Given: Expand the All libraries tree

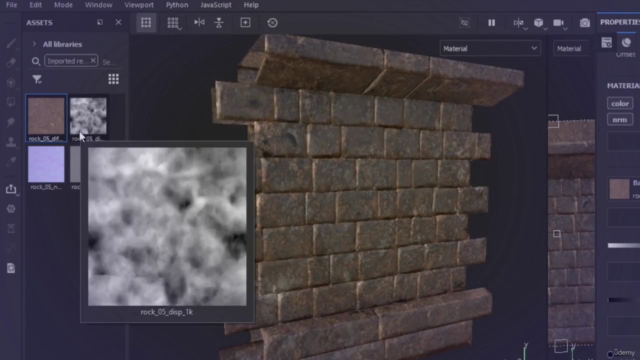Looking at the screenshot, I should point(34,44).
